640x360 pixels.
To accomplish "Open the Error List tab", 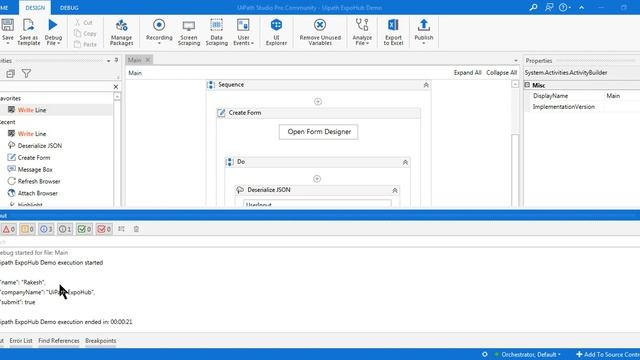I will [21, 340].
